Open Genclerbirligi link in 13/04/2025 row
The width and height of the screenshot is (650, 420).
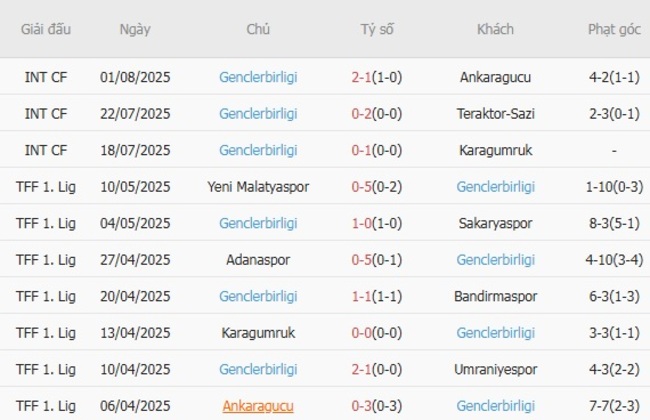pyautogui.click(x=496, y=333)
